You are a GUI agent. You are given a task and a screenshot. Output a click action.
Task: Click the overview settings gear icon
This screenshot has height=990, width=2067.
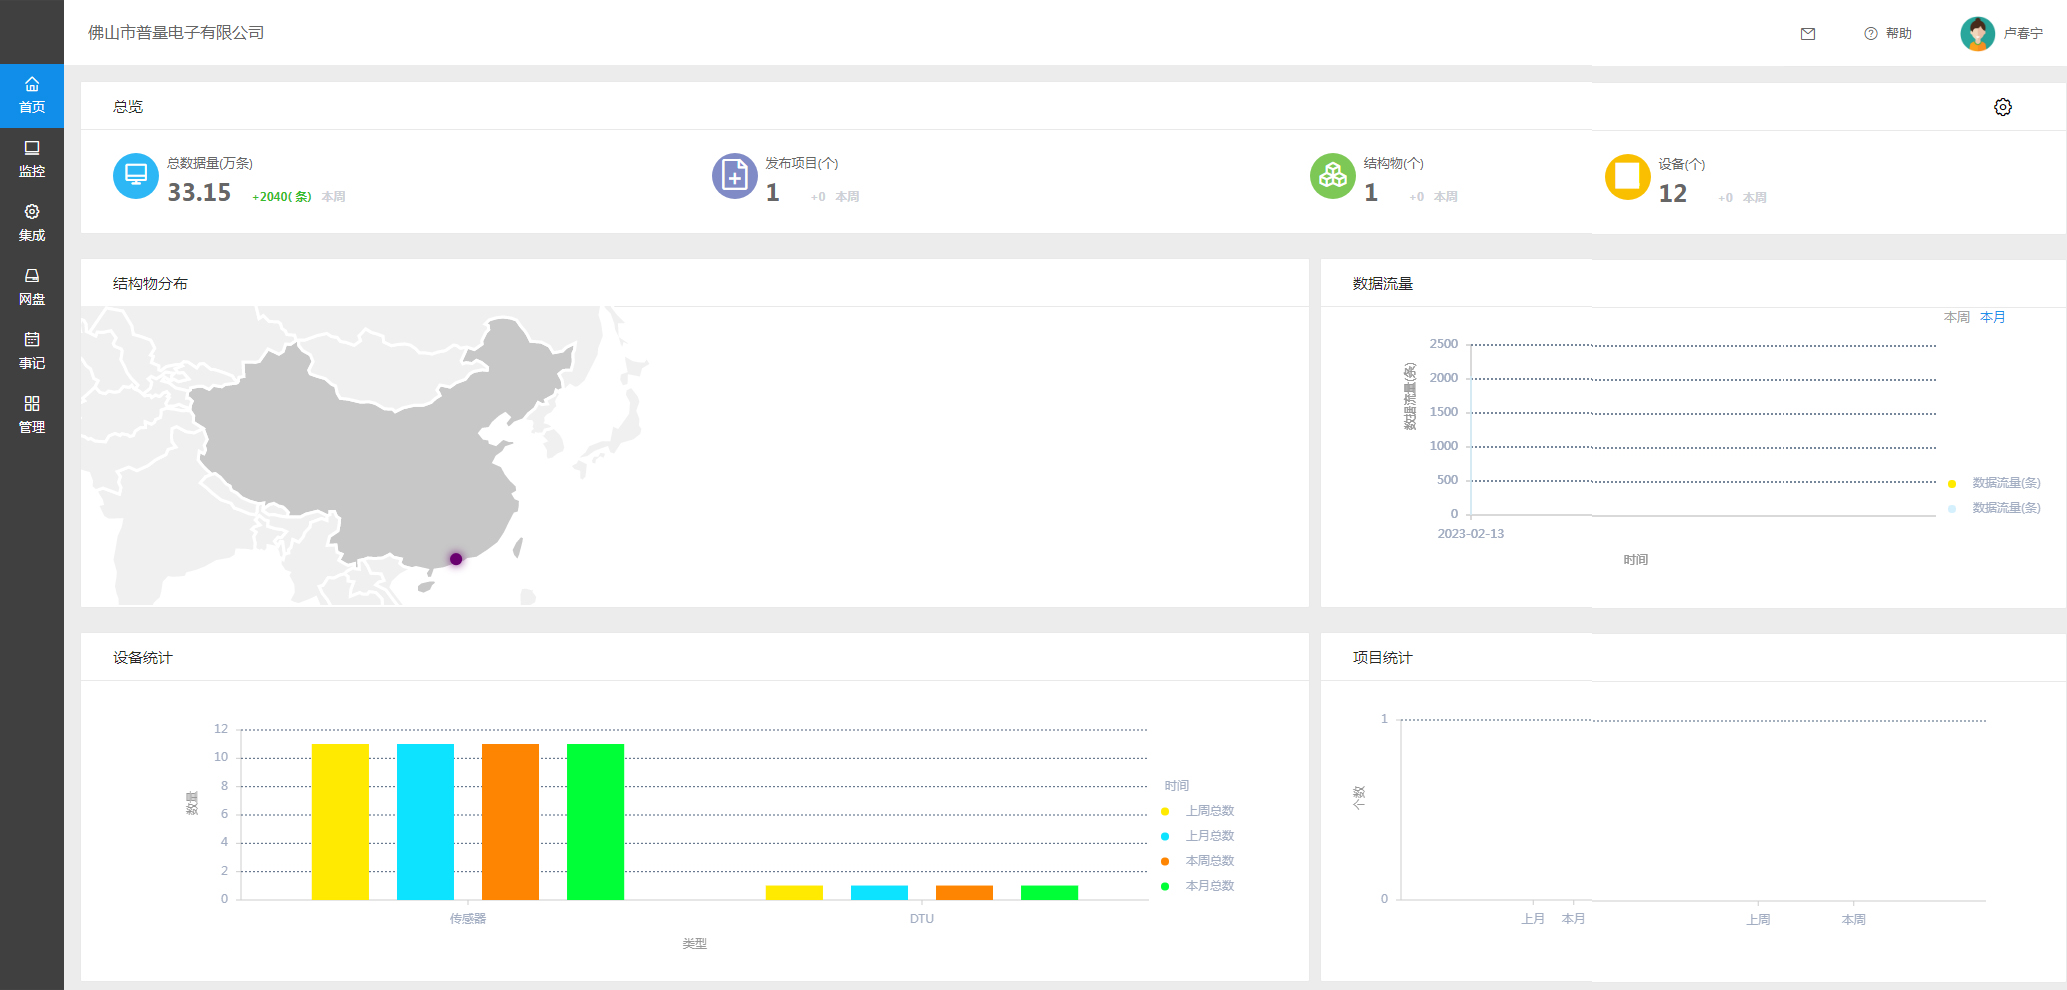tap(2002, 107)
